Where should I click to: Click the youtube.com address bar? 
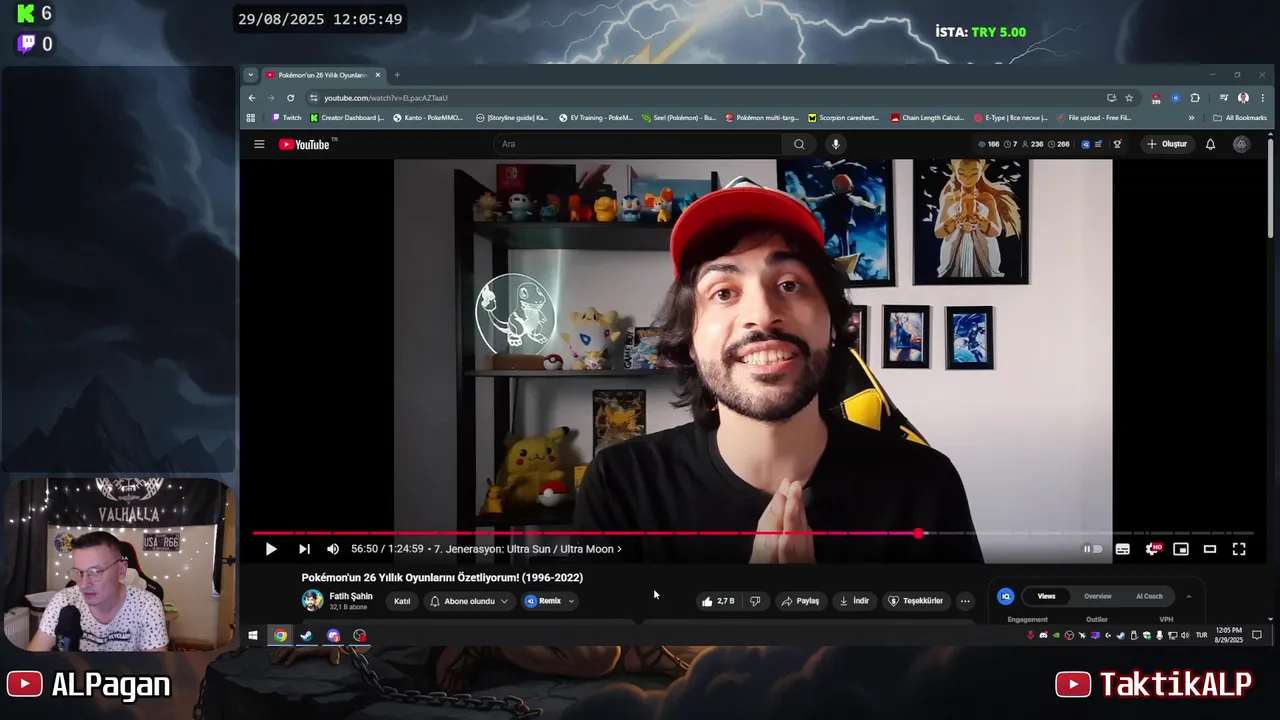coord(700,98)
